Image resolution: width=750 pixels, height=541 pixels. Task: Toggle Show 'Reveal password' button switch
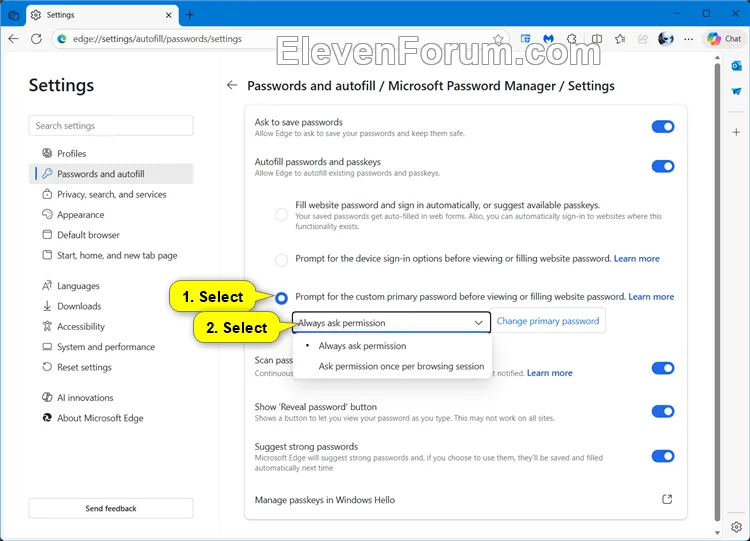point(663,411)
